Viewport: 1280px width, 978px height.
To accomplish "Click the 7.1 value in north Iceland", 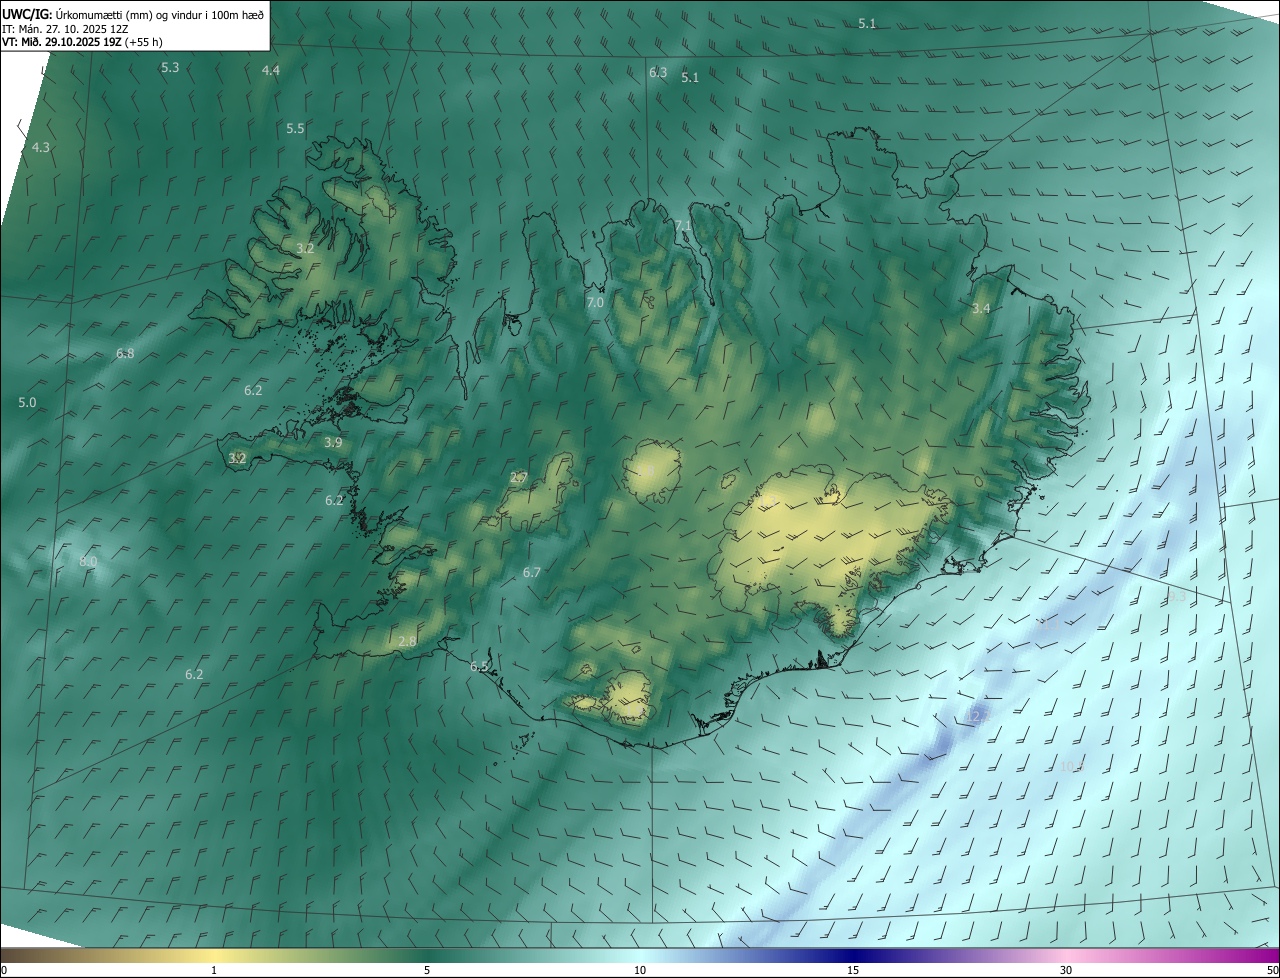I will (684, 226).
